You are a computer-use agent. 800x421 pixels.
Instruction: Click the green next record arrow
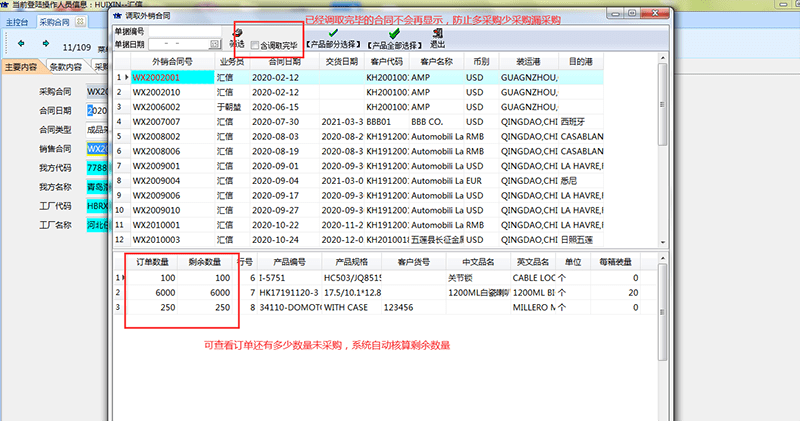(x=47, y=44)
